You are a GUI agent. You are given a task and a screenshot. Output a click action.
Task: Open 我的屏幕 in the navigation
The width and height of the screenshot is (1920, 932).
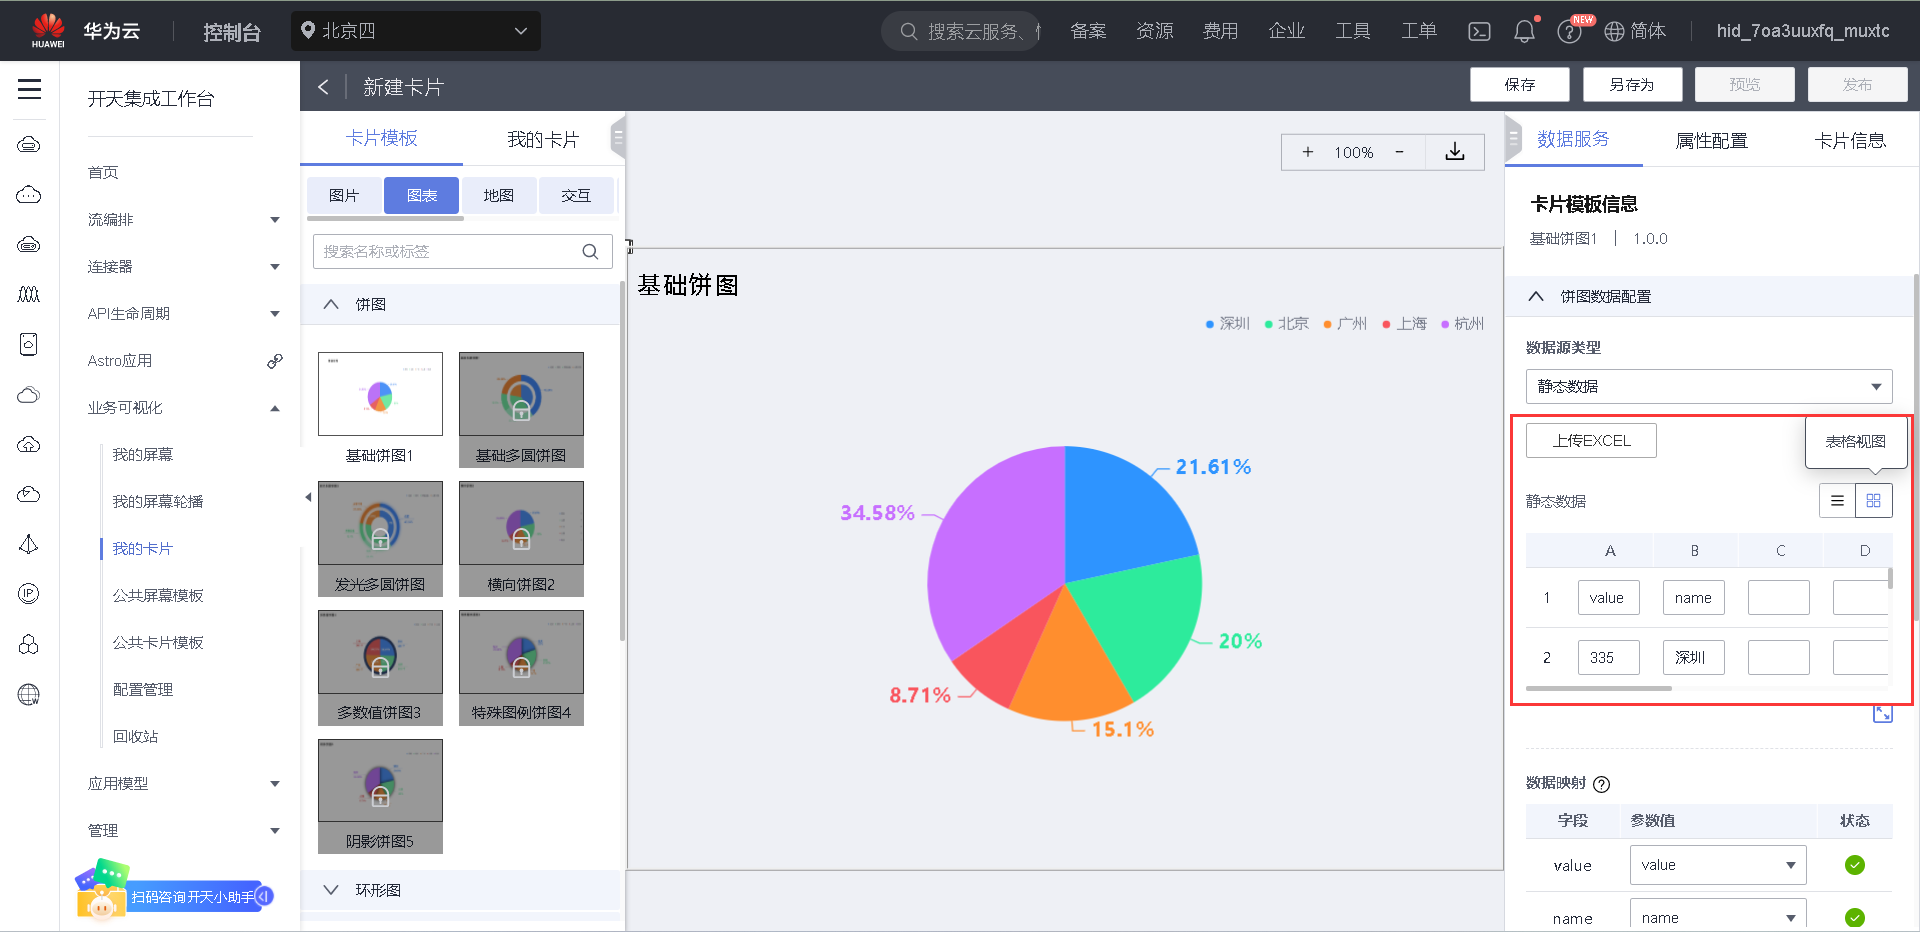point(143,455)
